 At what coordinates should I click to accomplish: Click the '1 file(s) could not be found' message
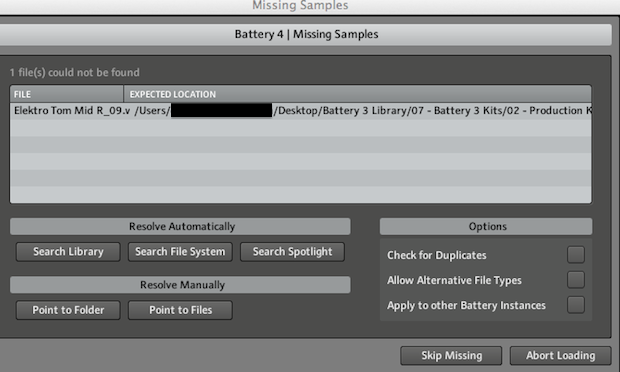75,72
